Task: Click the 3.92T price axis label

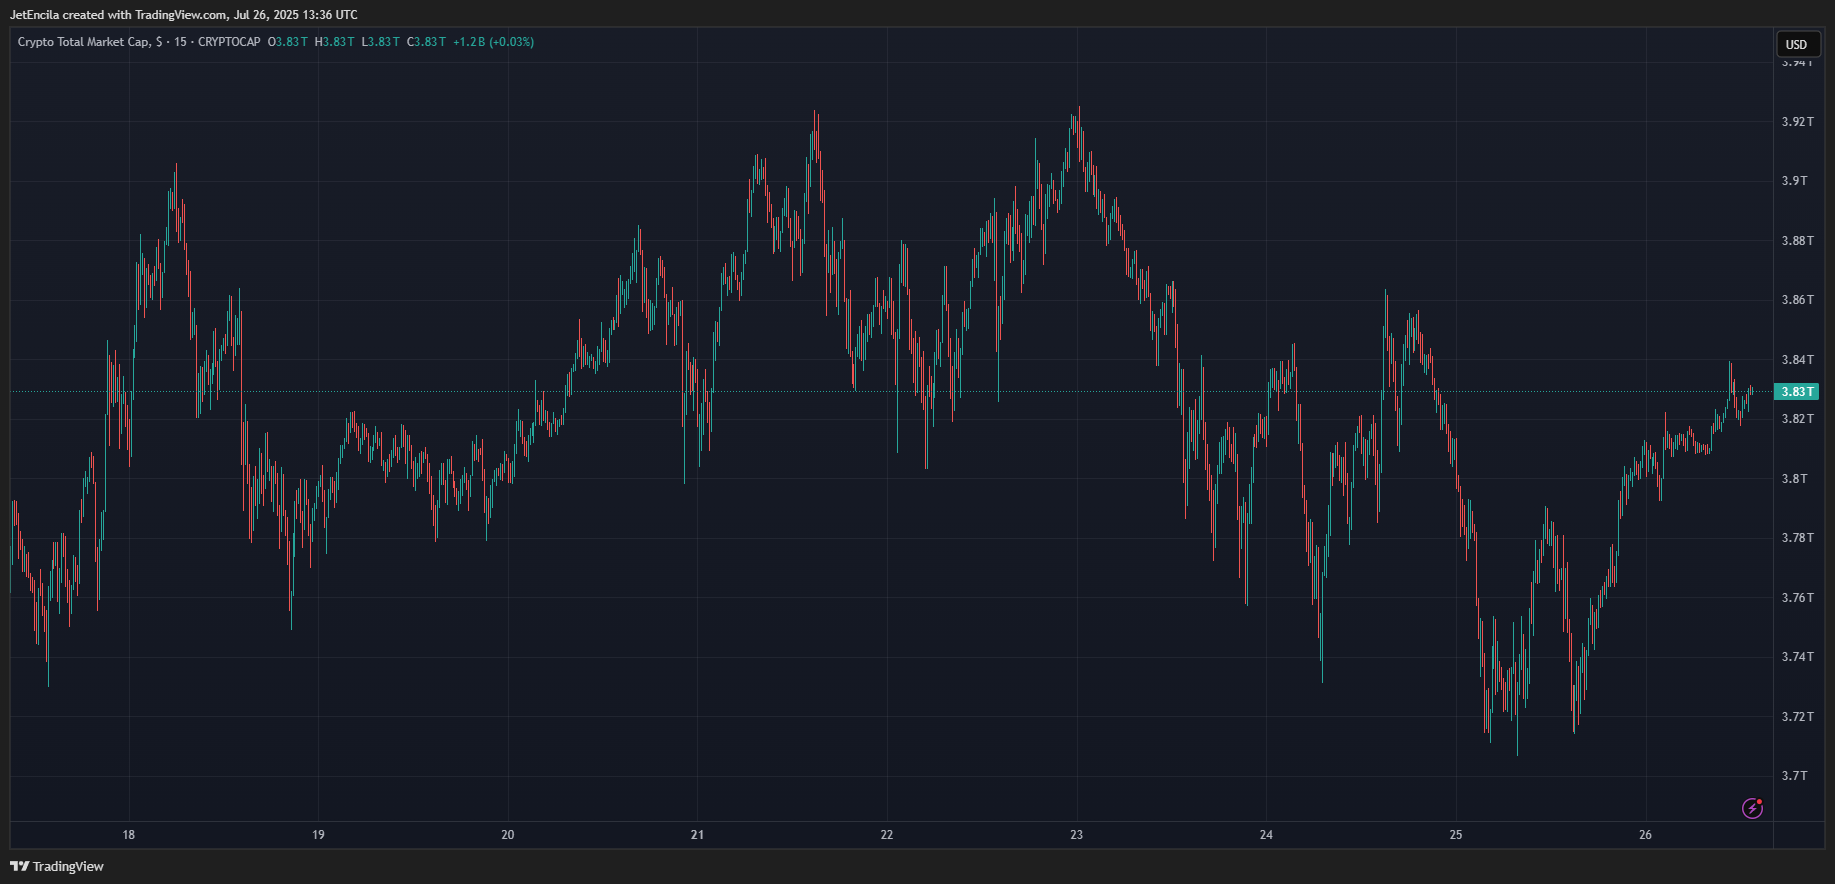Action: 1797,122
